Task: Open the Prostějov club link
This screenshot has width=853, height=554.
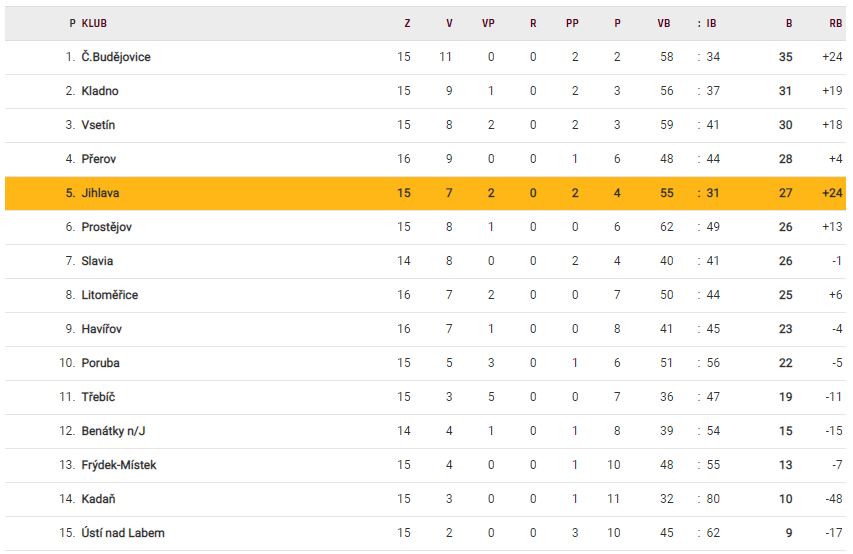Action: click(107, 227)
